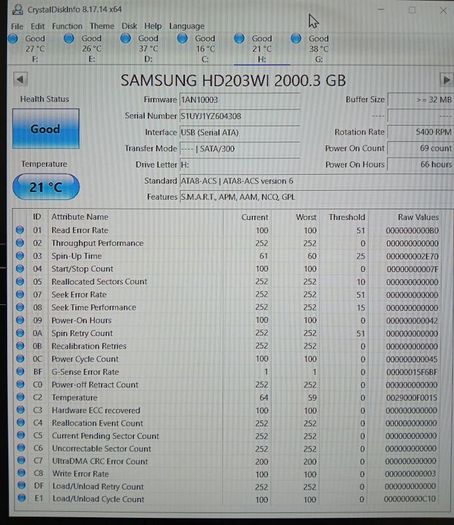
Task: Click status icon for Power-off Retract Count
Action: tap(20, 384)
